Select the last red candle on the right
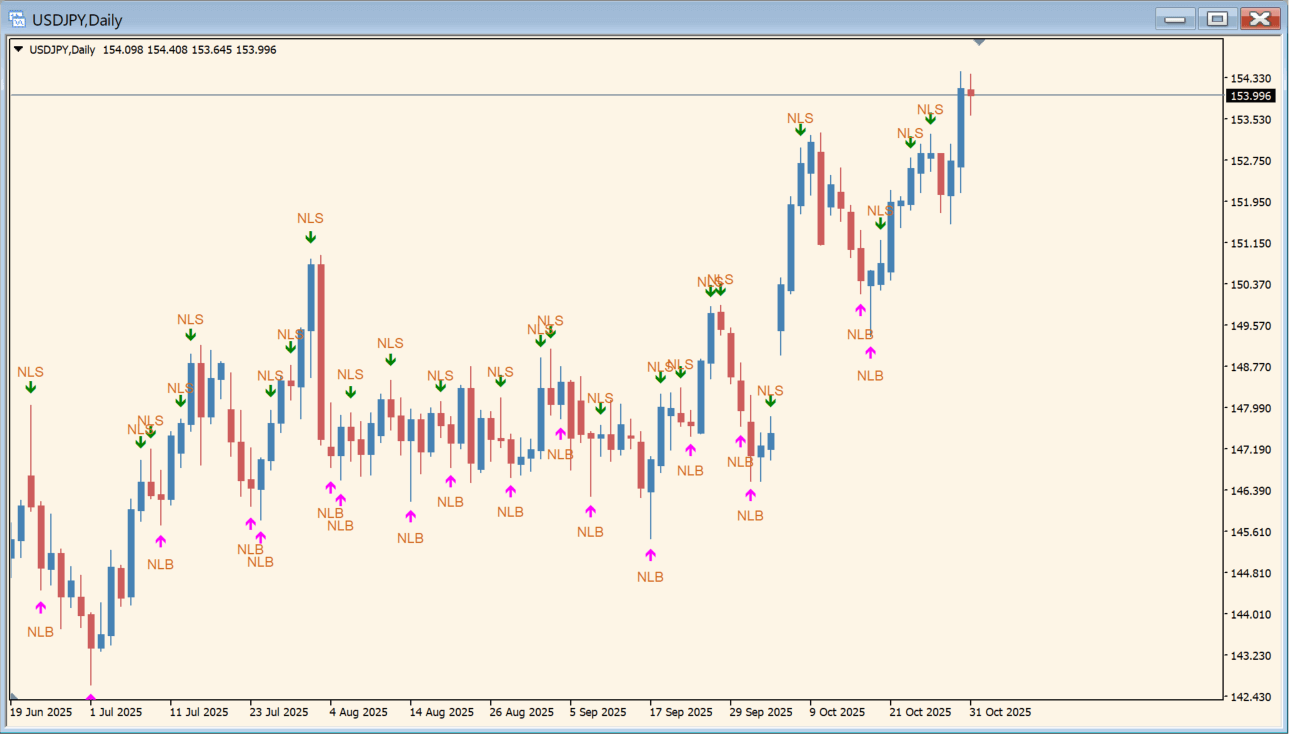Screen dimensions: 1289x734 970,94
